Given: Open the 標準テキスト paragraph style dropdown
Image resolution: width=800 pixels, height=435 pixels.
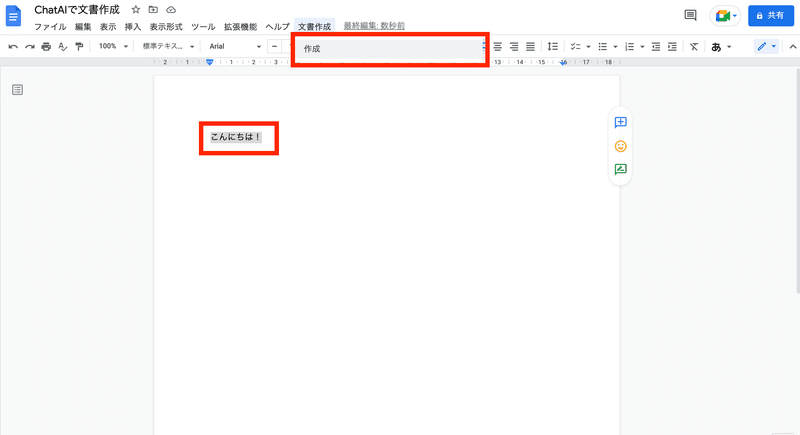Looking at the screenshot, I should 168,46.
